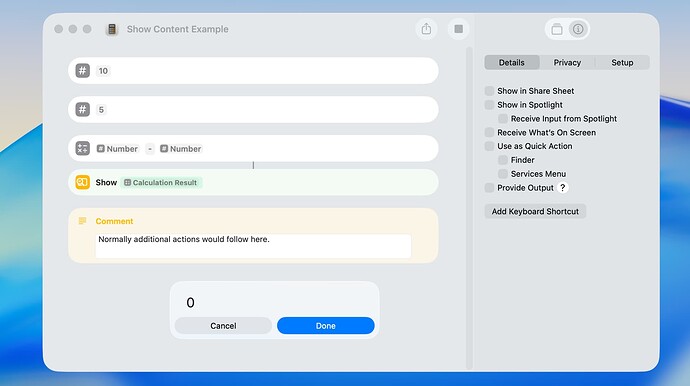
Task: Click Done in the result dialog
Action: point(326,326)
